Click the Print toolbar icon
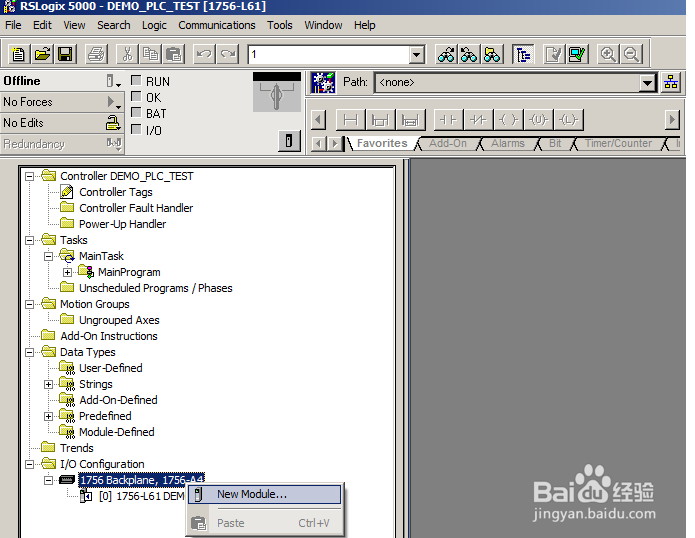The image size is (695, 538). [96, 55]
